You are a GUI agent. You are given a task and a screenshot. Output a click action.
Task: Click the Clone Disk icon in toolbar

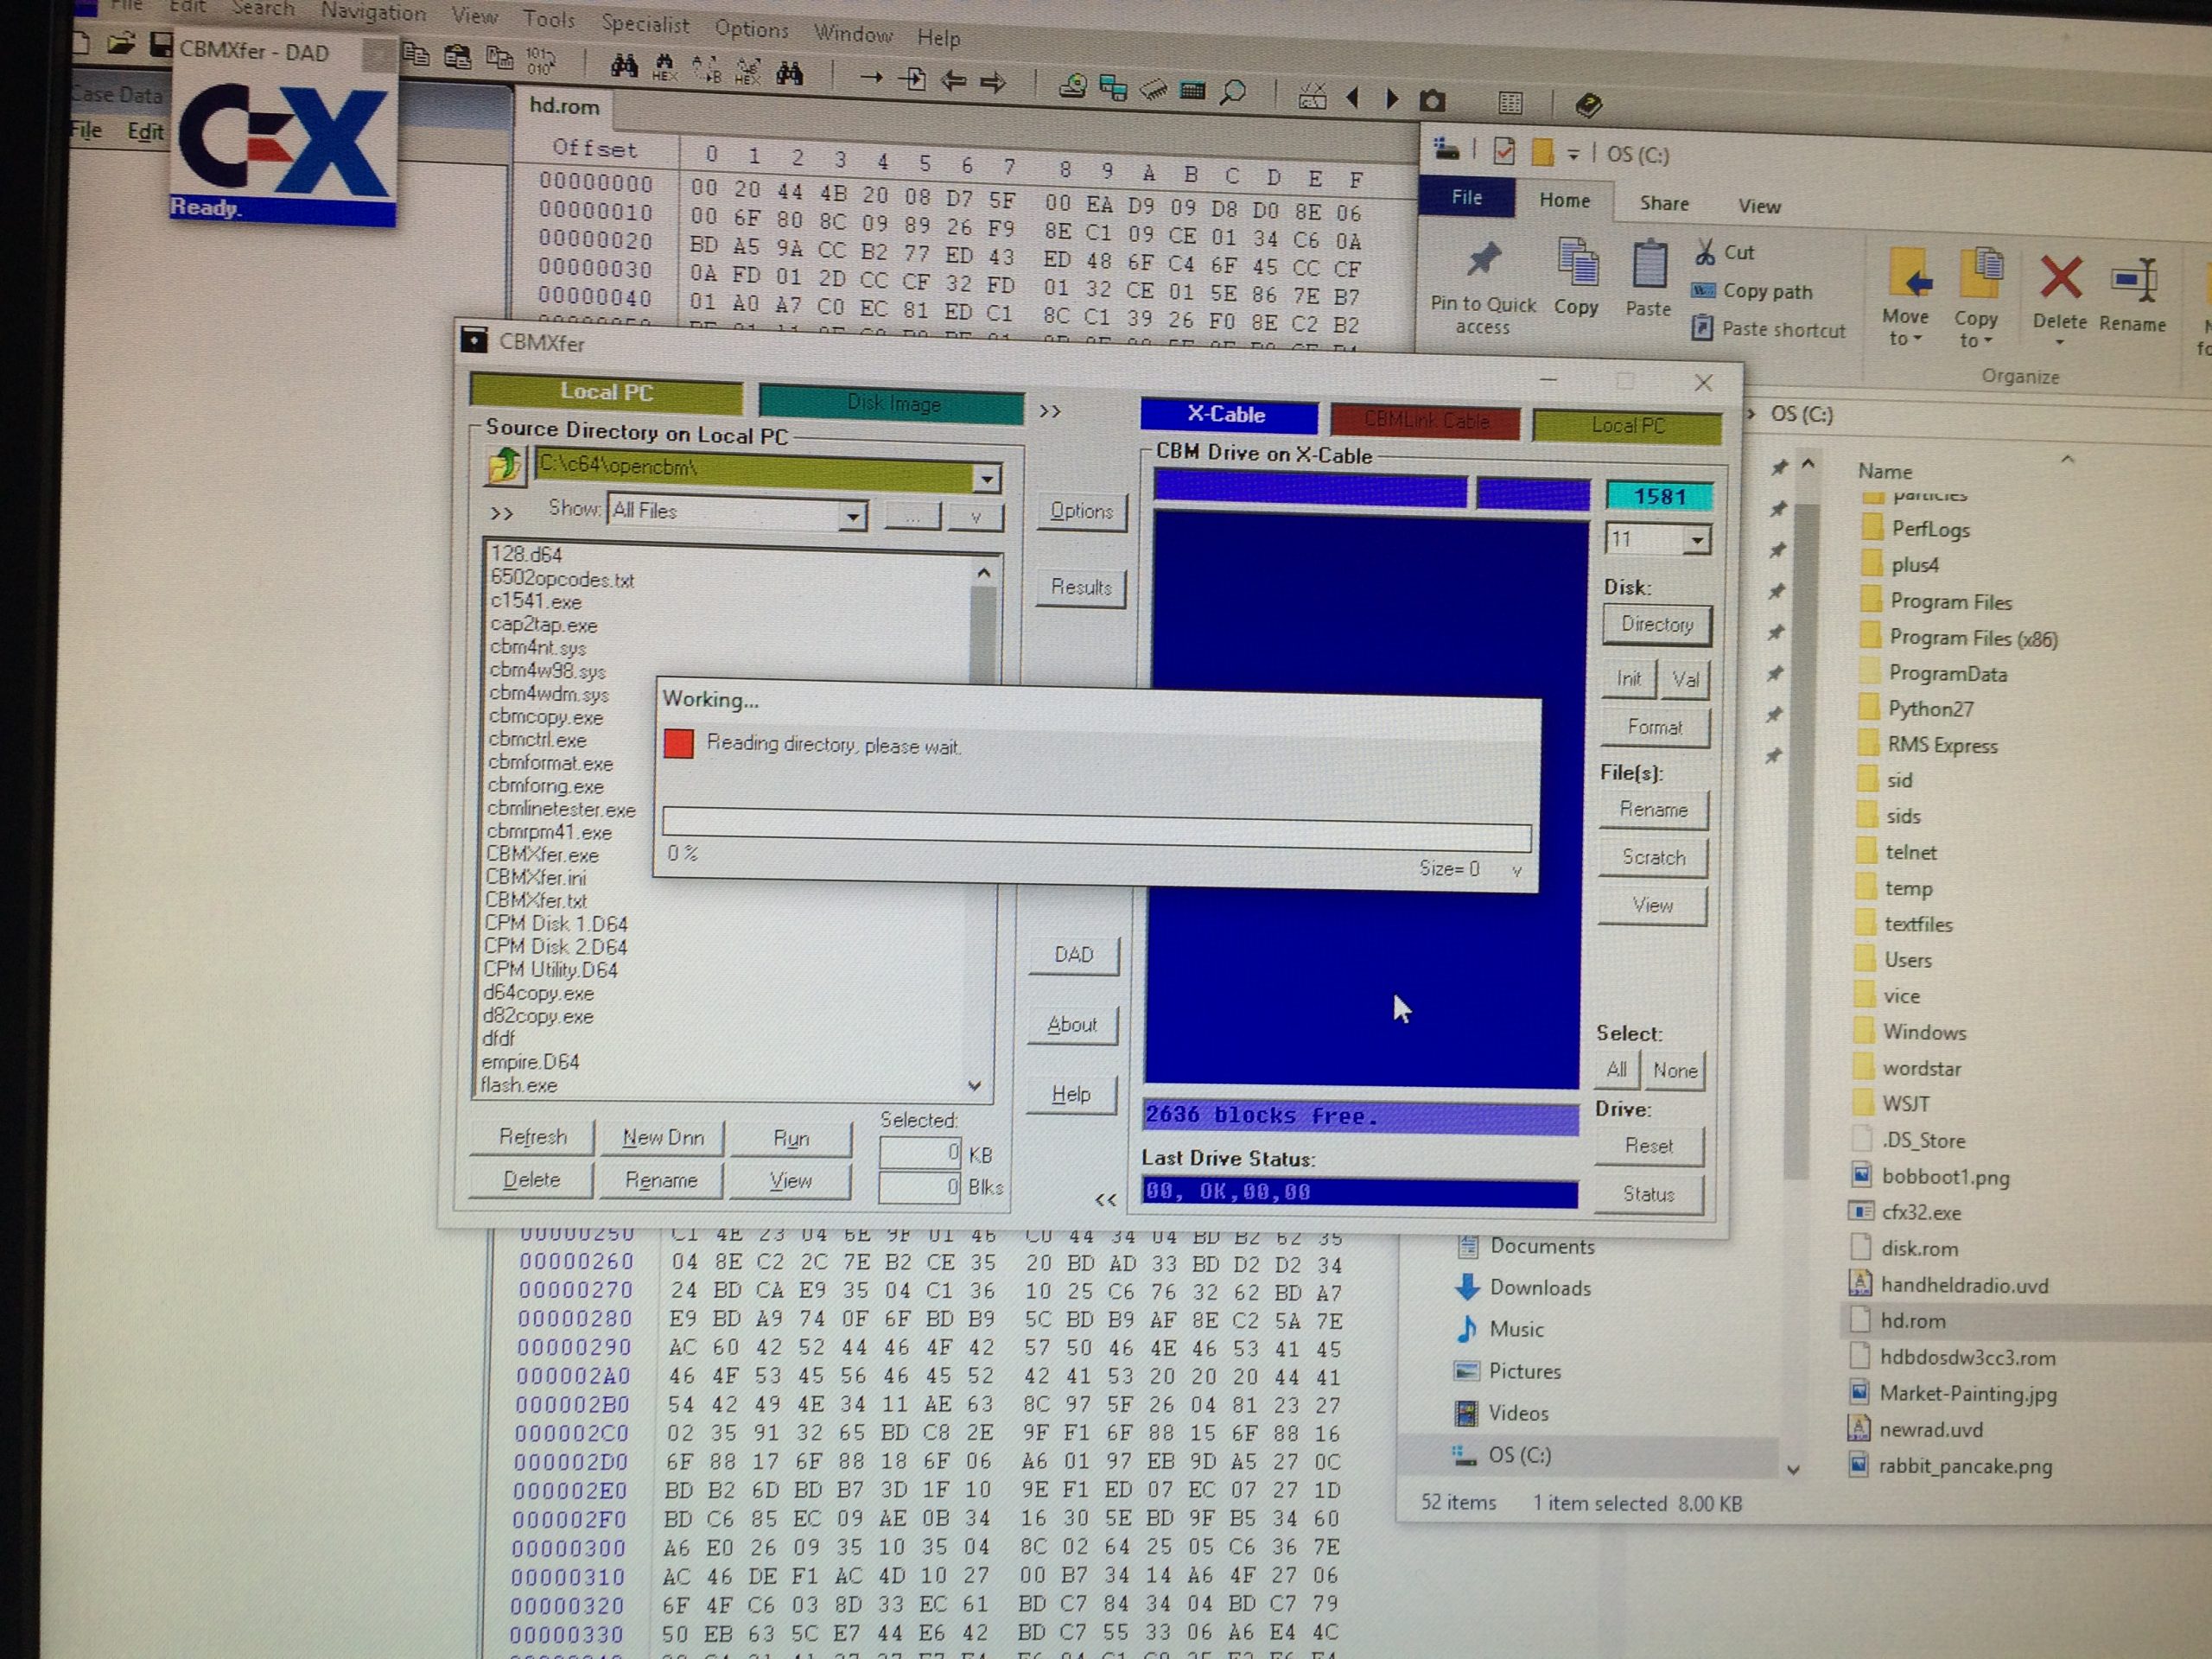coord(1113,88)
